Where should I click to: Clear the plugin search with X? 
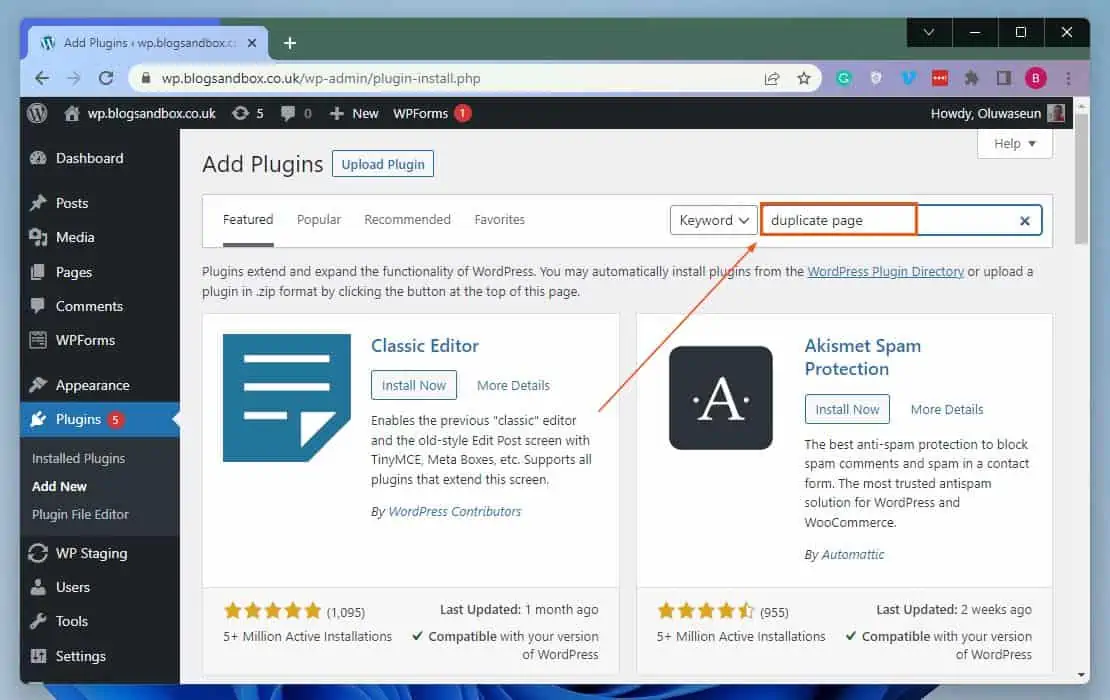click(x=1024, y=221)
